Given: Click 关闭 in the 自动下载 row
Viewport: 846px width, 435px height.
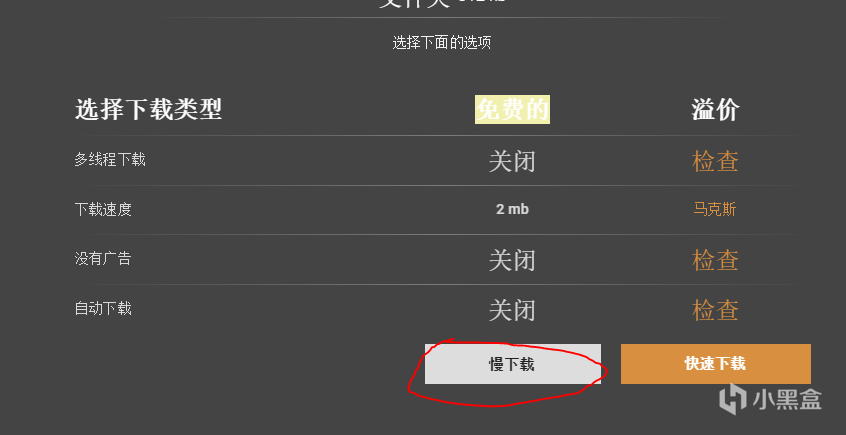Looking at the screenshot, I should pos(512,310).
